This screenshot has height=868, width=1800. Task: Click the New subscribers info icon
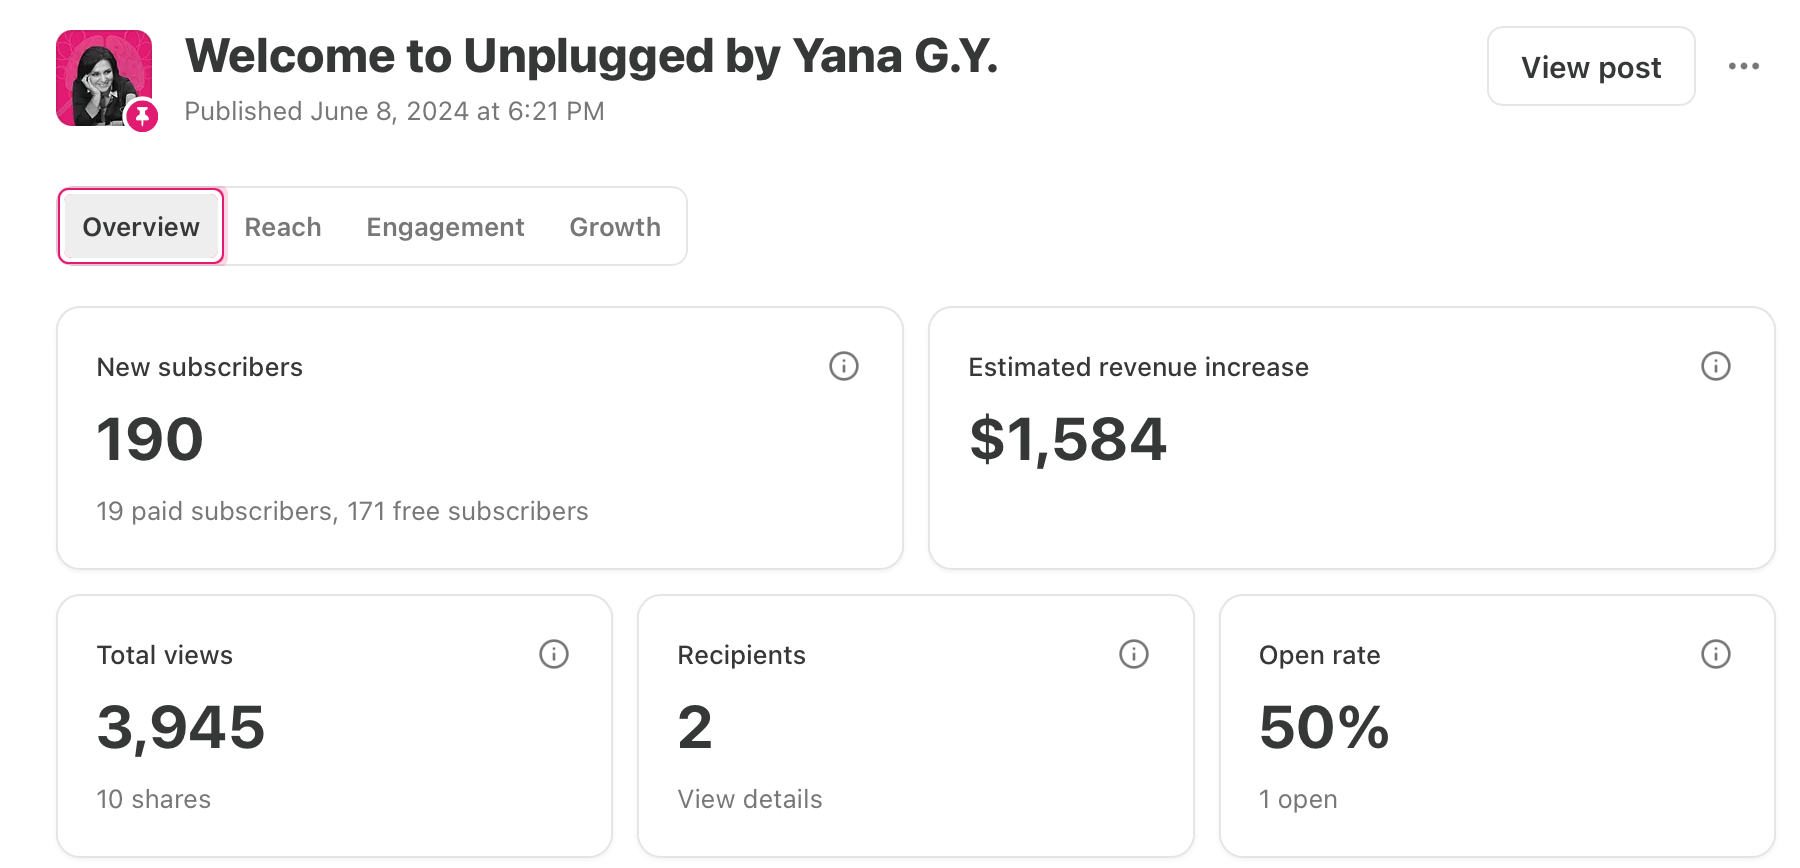(844, 366)
